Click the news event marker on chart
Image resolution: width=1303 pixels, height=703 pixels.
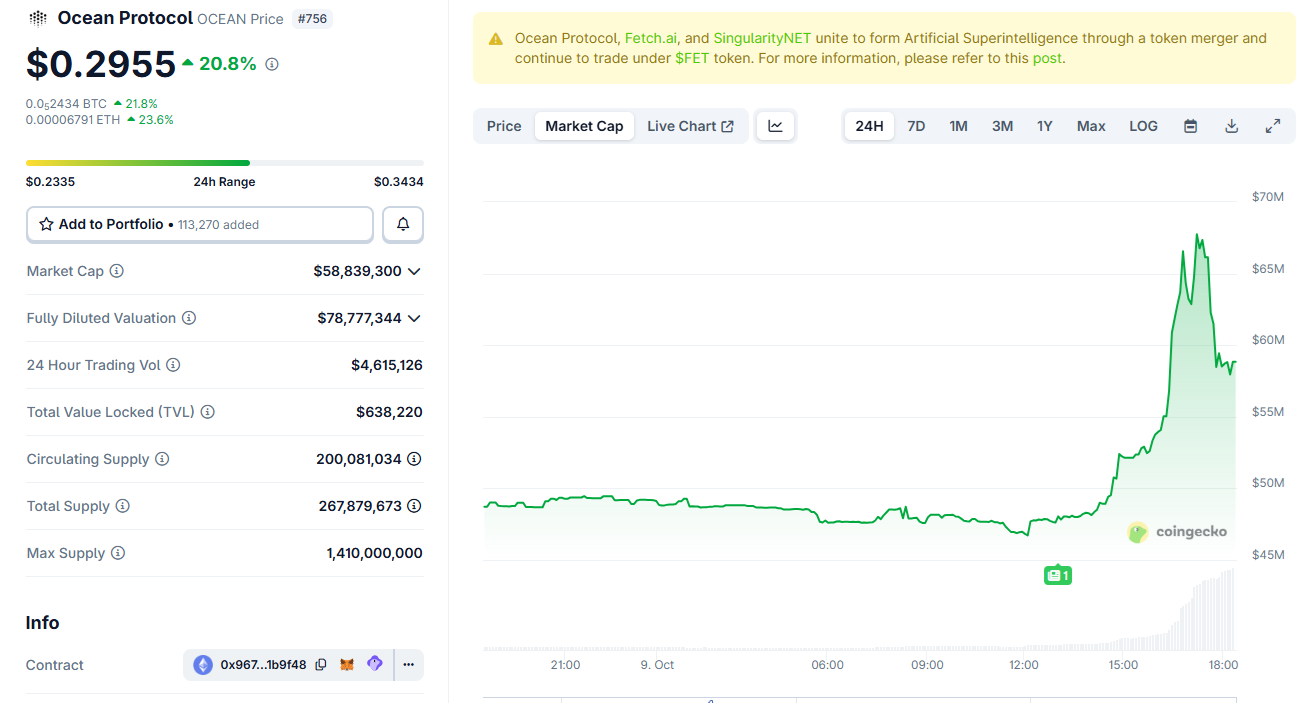pos(1057,575)
